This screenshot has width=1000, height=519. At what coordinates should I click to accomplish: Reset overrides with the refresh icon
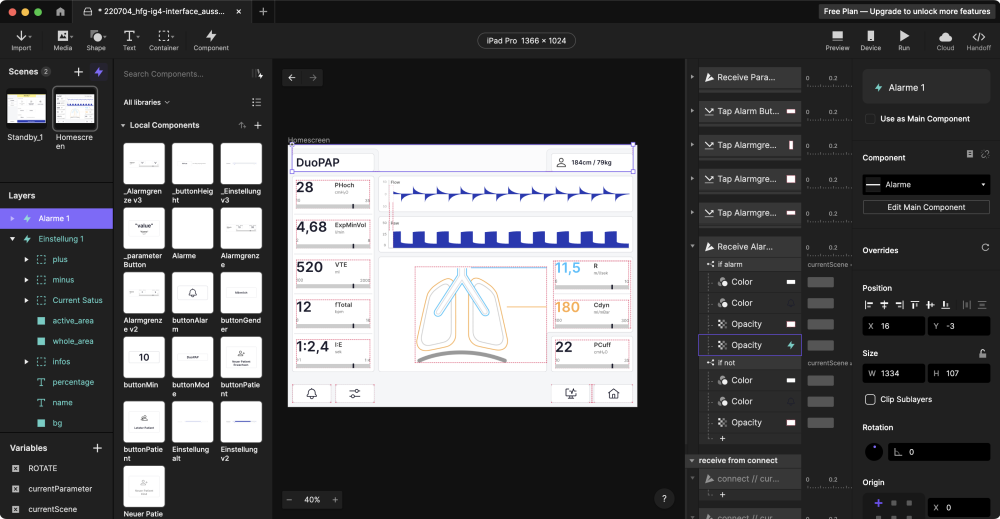tap(985, 248)
